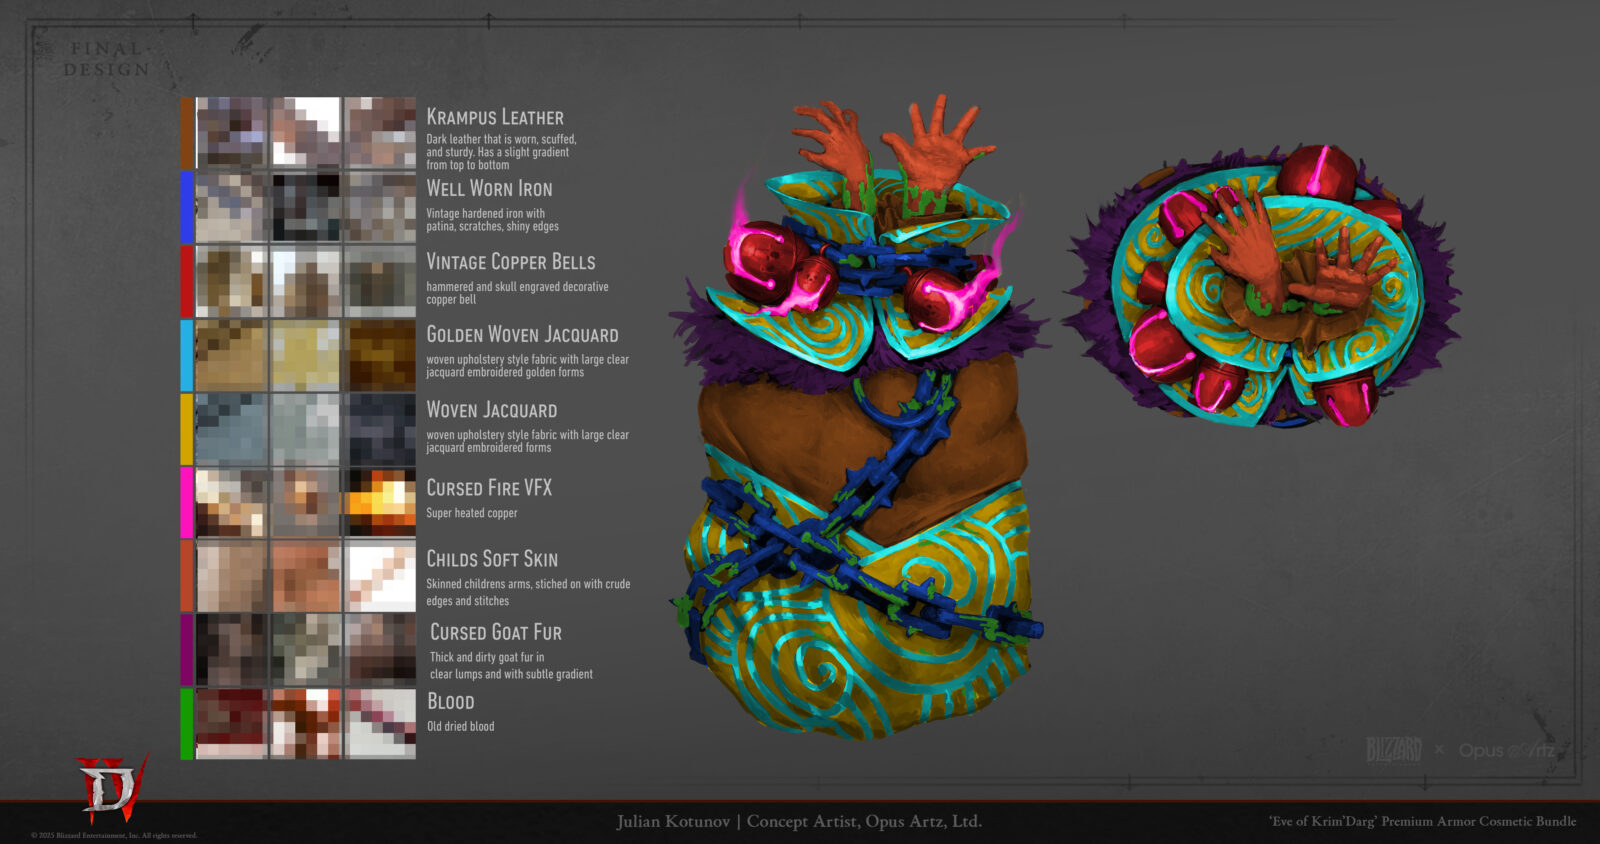This screenshot has height=844, width=1600.
Task: Click the Opus Artz logo watermark
Action: [1506, 750]
